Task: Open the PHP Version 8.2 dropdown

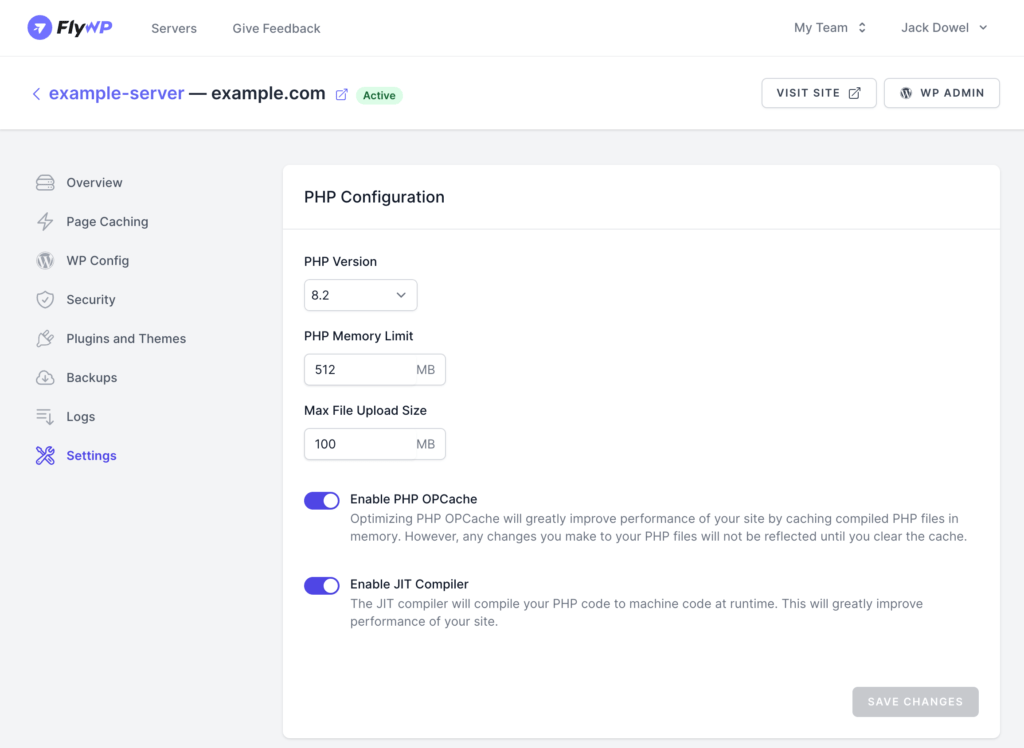Action: 360,295
